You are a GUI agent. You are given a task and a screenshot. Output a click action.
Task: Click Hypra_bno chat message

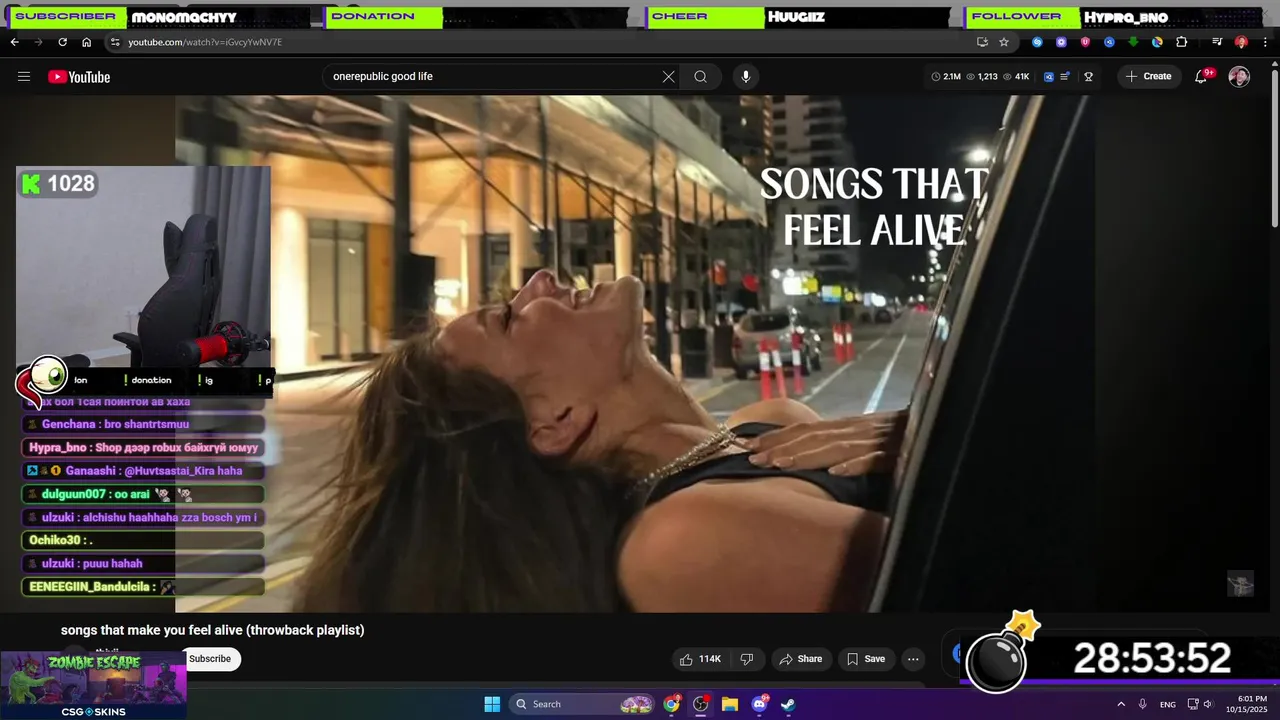143,447
